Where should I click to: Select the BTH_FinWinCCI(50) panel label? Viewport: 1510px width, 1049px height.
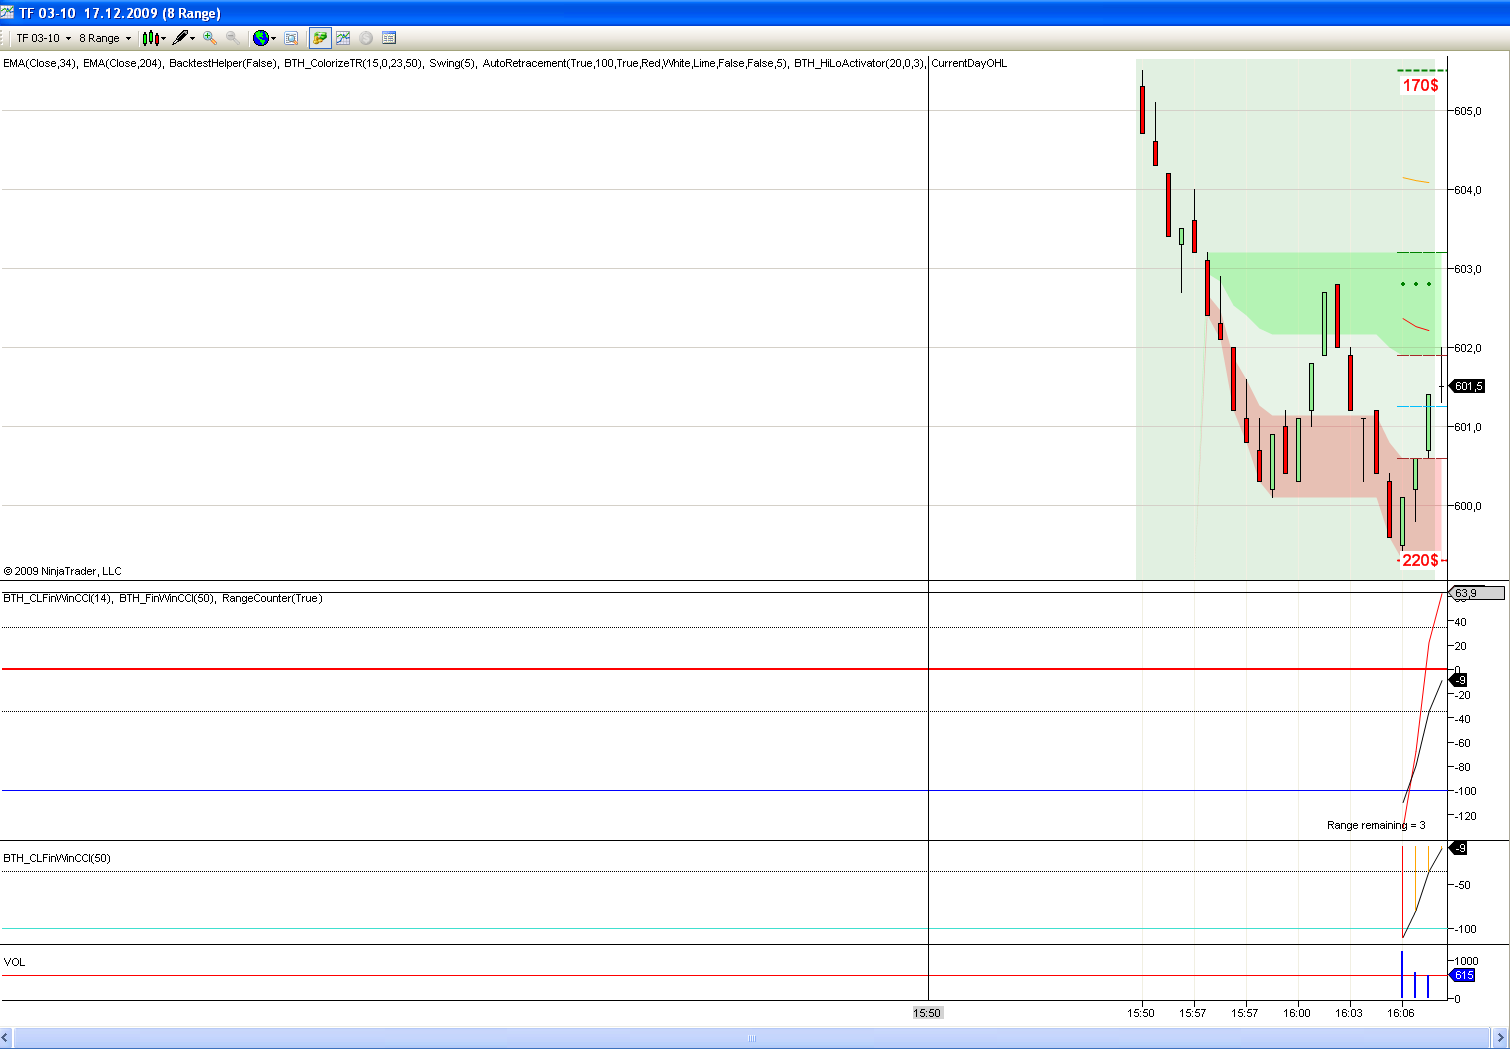(x=167, y=598)
